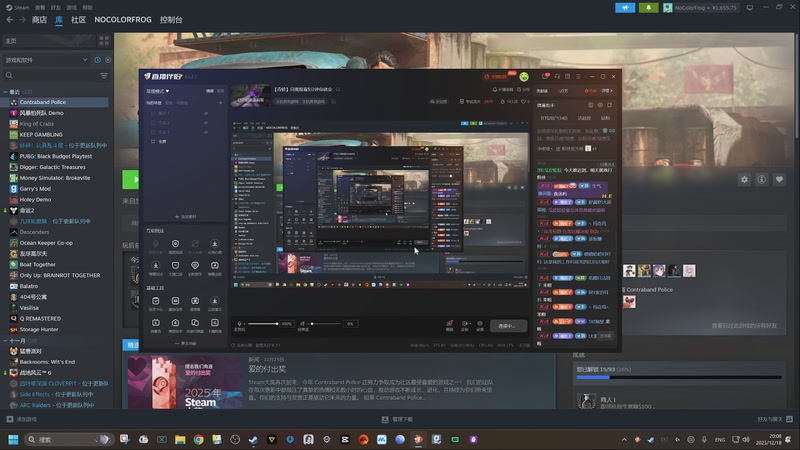Click music note icon in the interactive tools grid

tap(215, 266)
